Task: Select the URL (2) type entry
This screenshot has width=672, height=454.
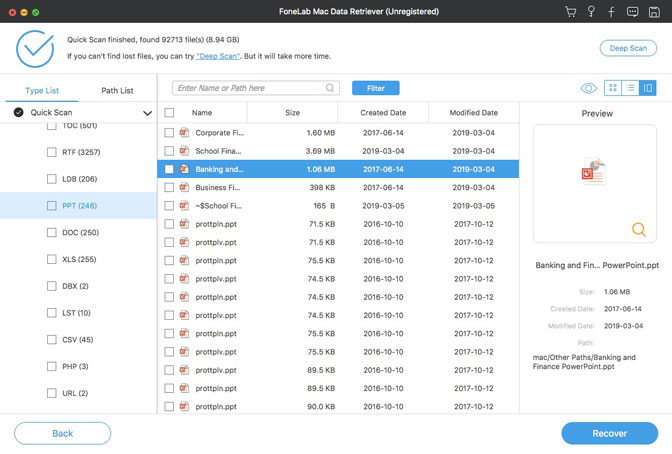Action: point(75,393)
